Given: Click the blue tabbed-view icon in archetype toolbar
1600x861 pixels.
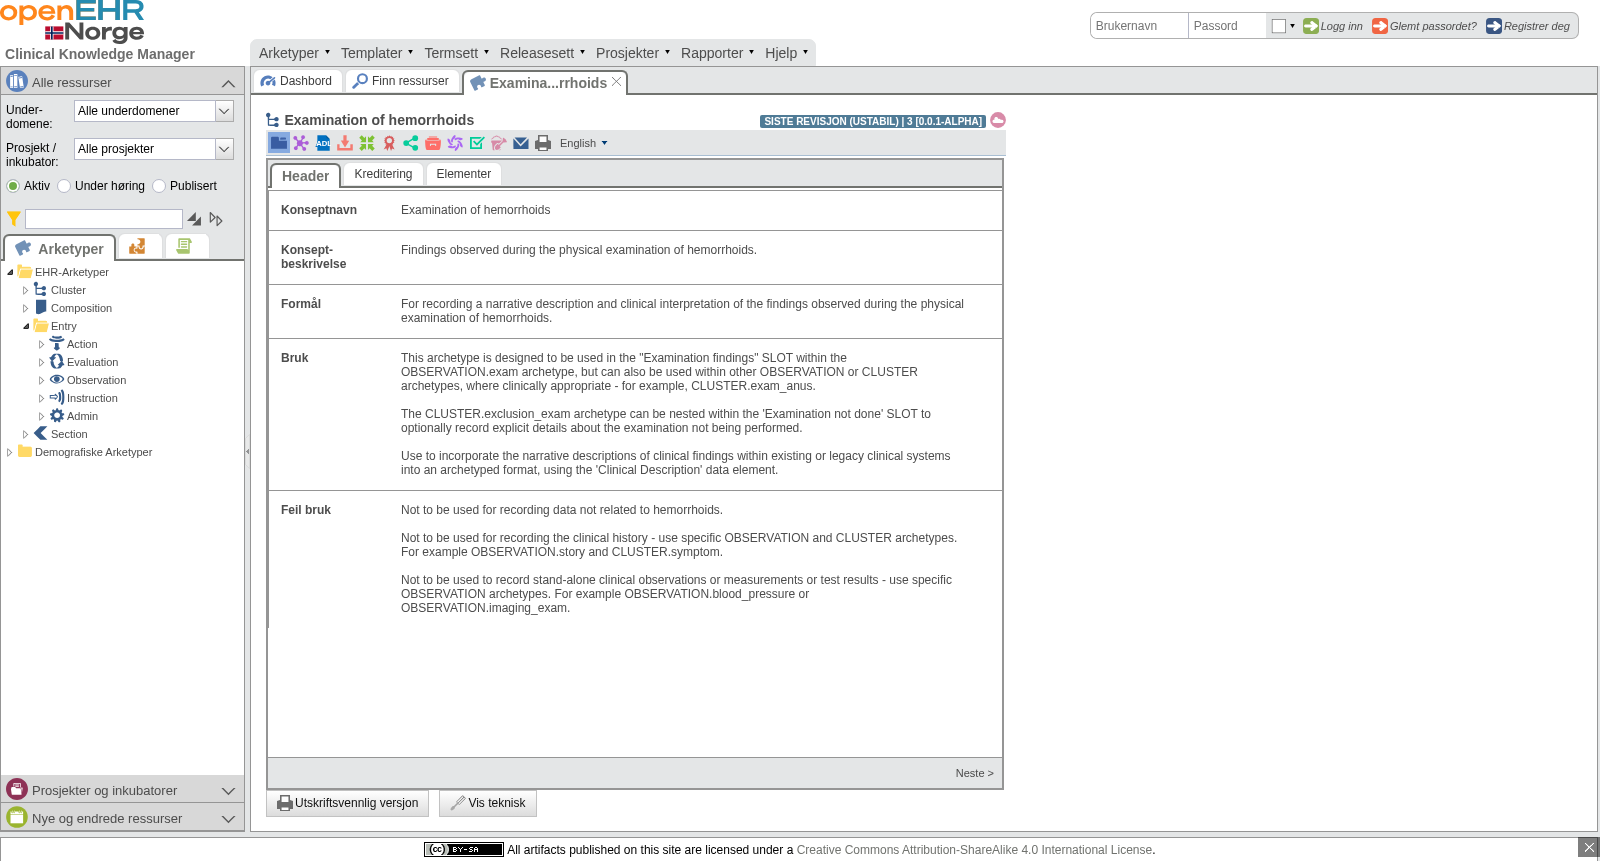Looking at the screenshot, I should click(279, 143).
